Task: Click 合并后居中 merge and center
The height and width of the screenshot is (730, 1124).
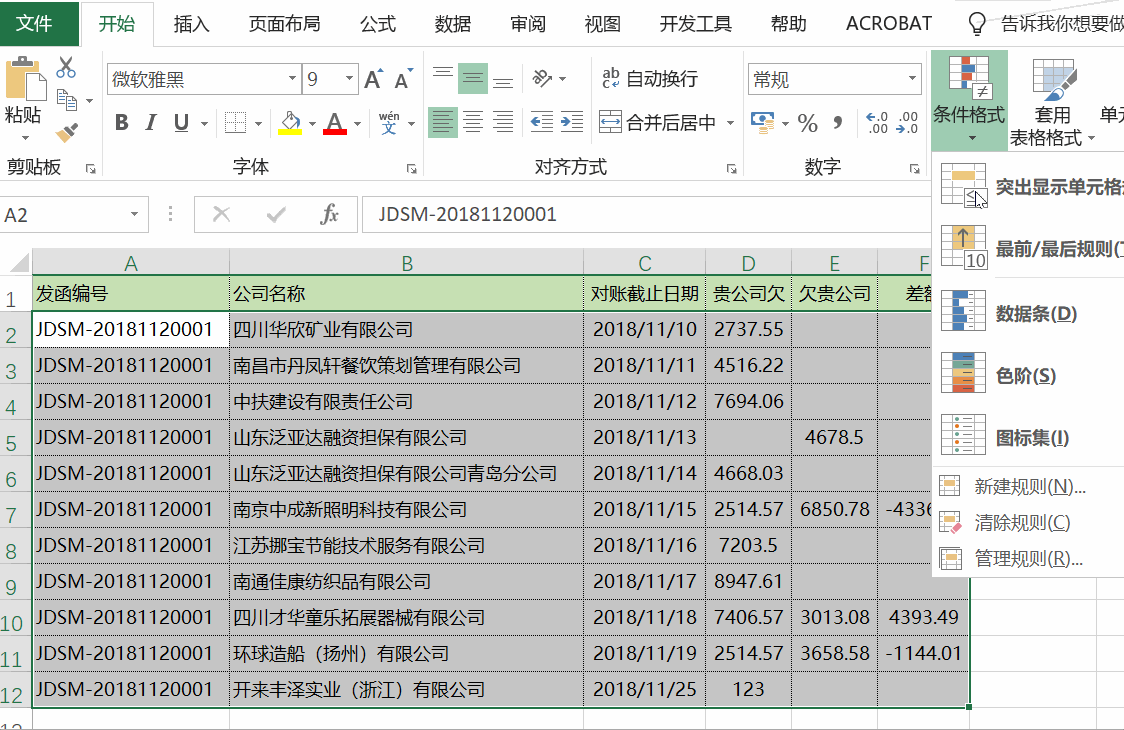Action: 657,122
